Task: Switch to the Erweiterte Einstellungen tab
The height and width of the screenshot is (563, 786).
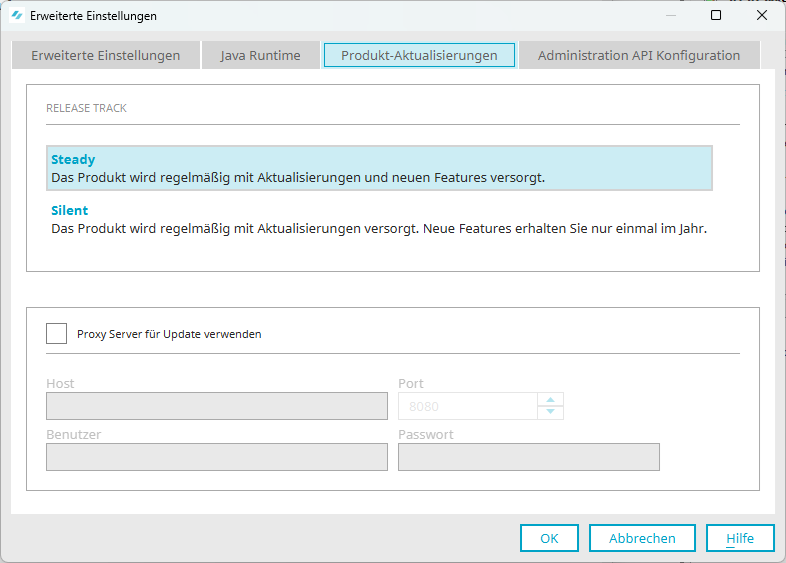Action: [105, 55]
